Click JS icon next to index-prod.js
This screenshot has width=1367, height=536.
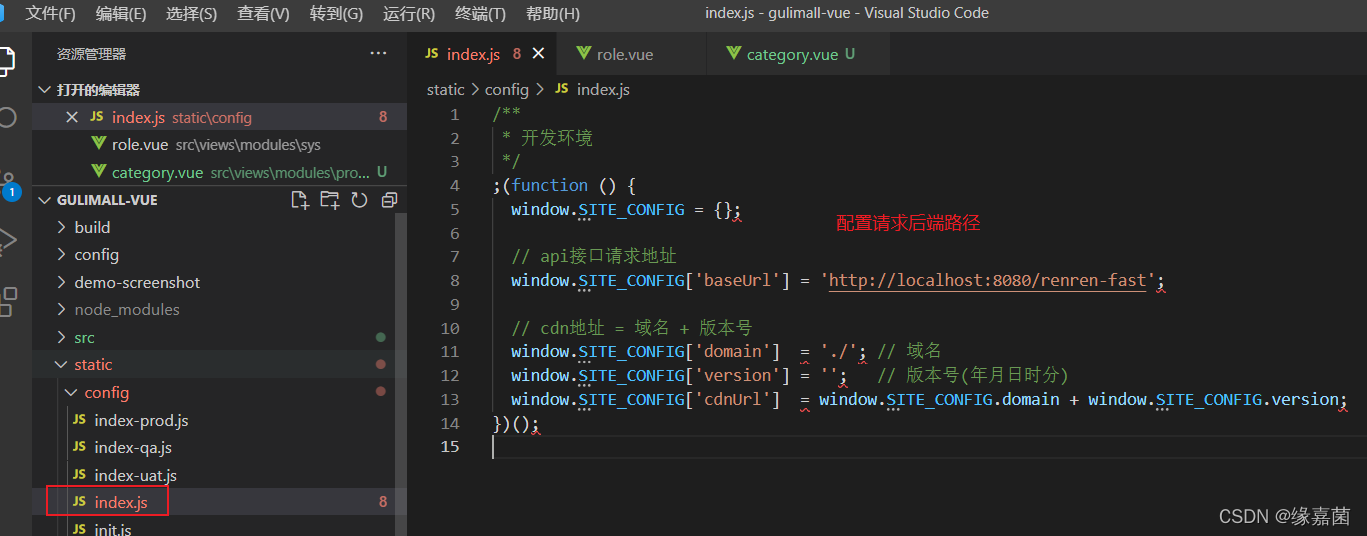point(79,420)
